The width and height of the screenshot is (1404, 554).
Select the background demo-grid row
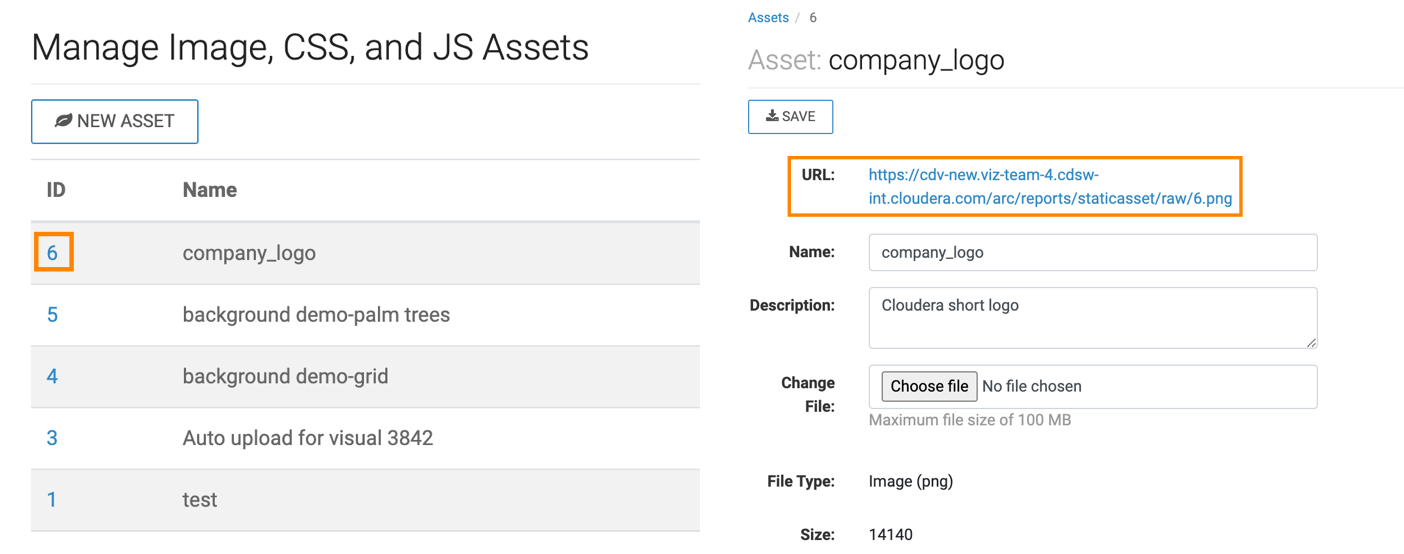click(285, 377)
